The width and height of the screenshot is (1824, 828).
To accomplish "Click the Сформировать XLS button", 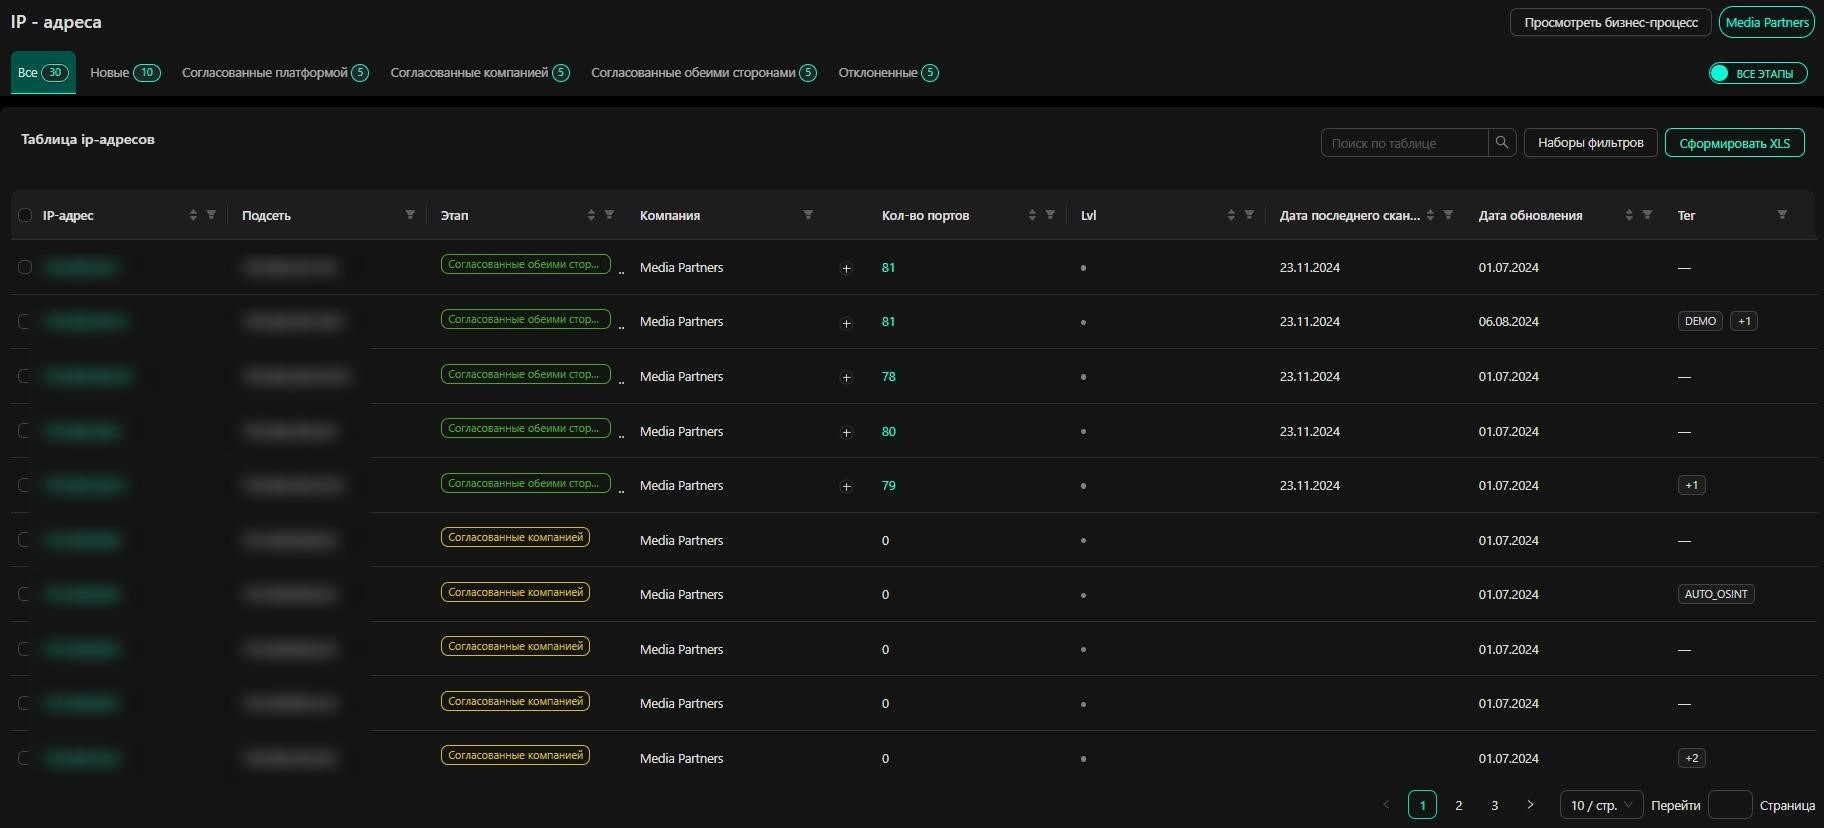I will 1734,143.
